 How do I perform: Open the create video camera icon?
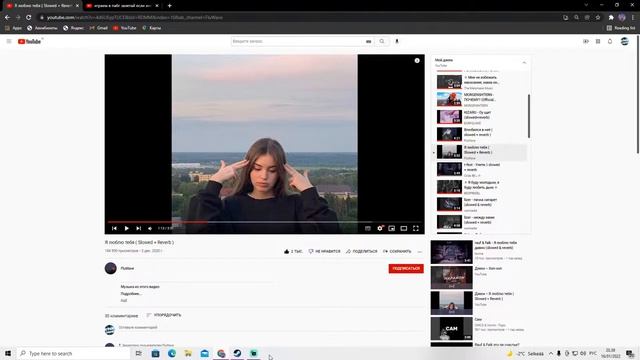(586, 41)
